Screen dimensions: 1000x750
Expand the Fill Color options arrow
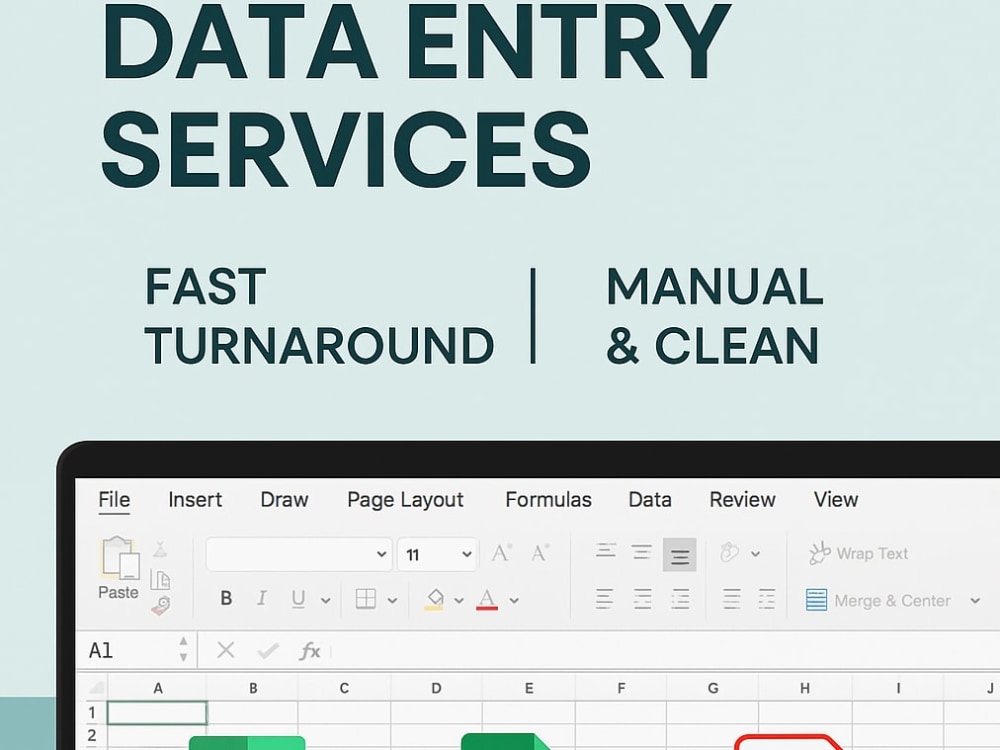click(459, 601)
